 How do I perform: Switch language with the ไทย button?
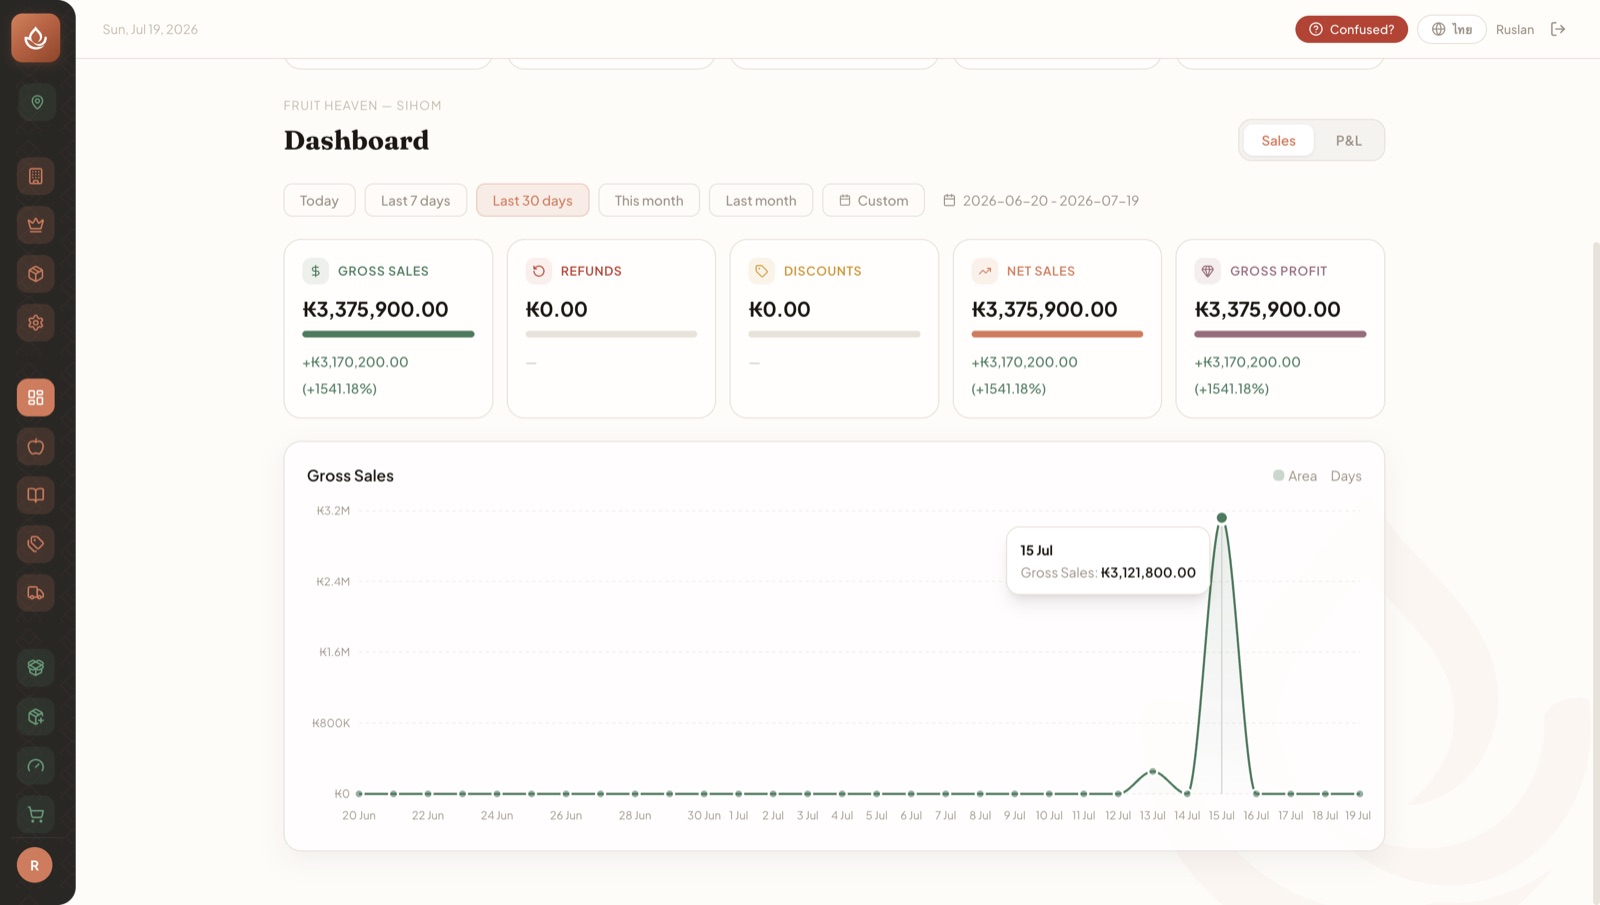point(1451,29)
